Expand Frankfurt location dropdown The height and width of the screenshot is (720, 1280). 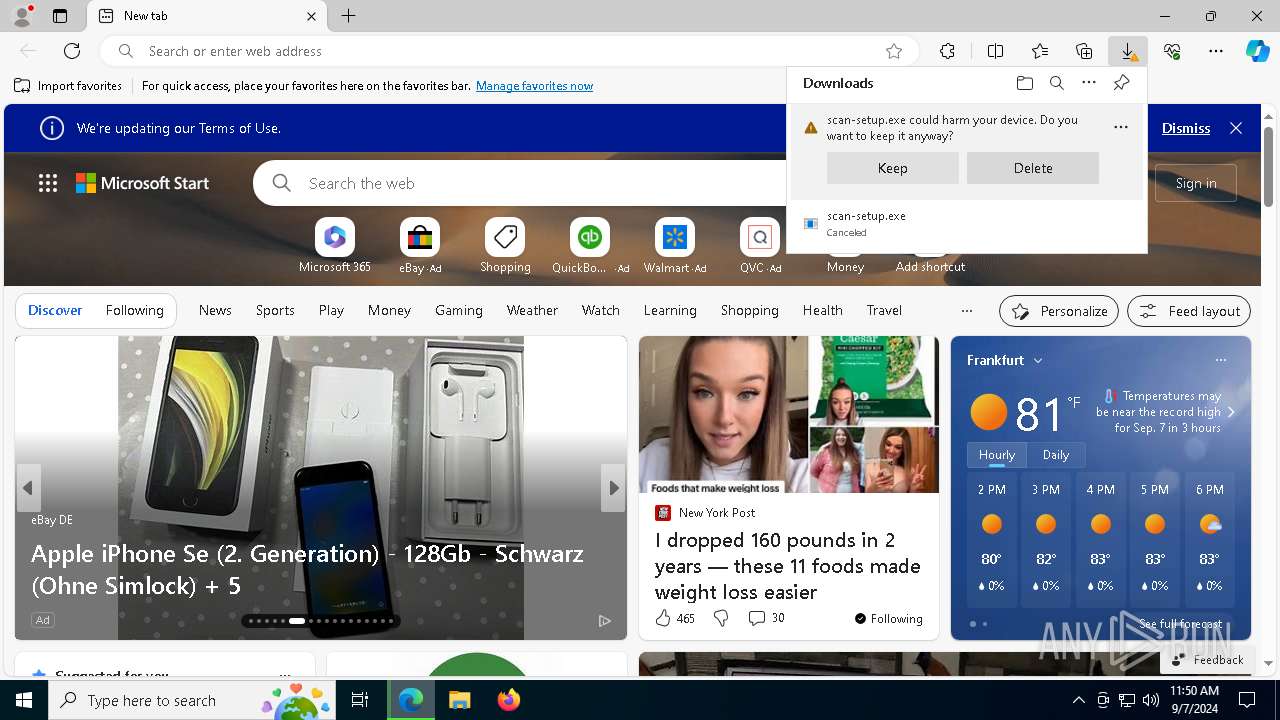pos(1038,360)
